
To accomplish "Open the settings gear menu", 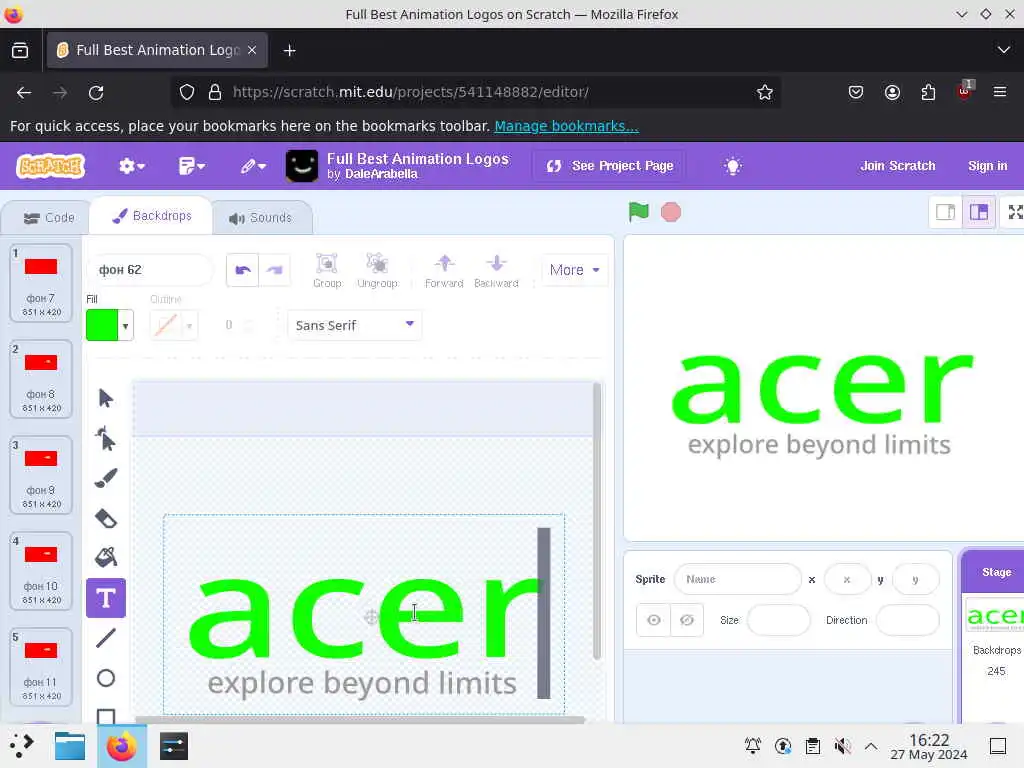I will point(131,166).
